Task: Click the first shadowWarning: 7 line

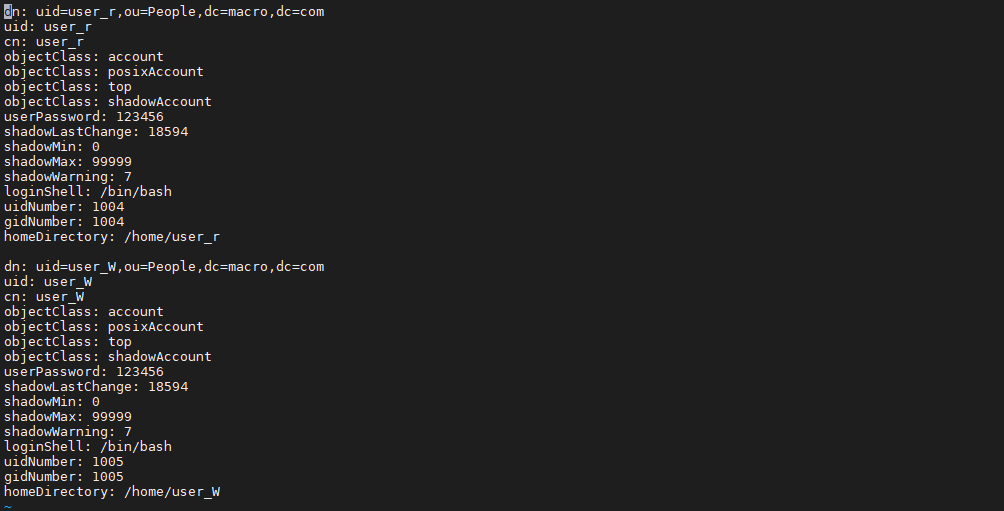Action: pos(68,176)
